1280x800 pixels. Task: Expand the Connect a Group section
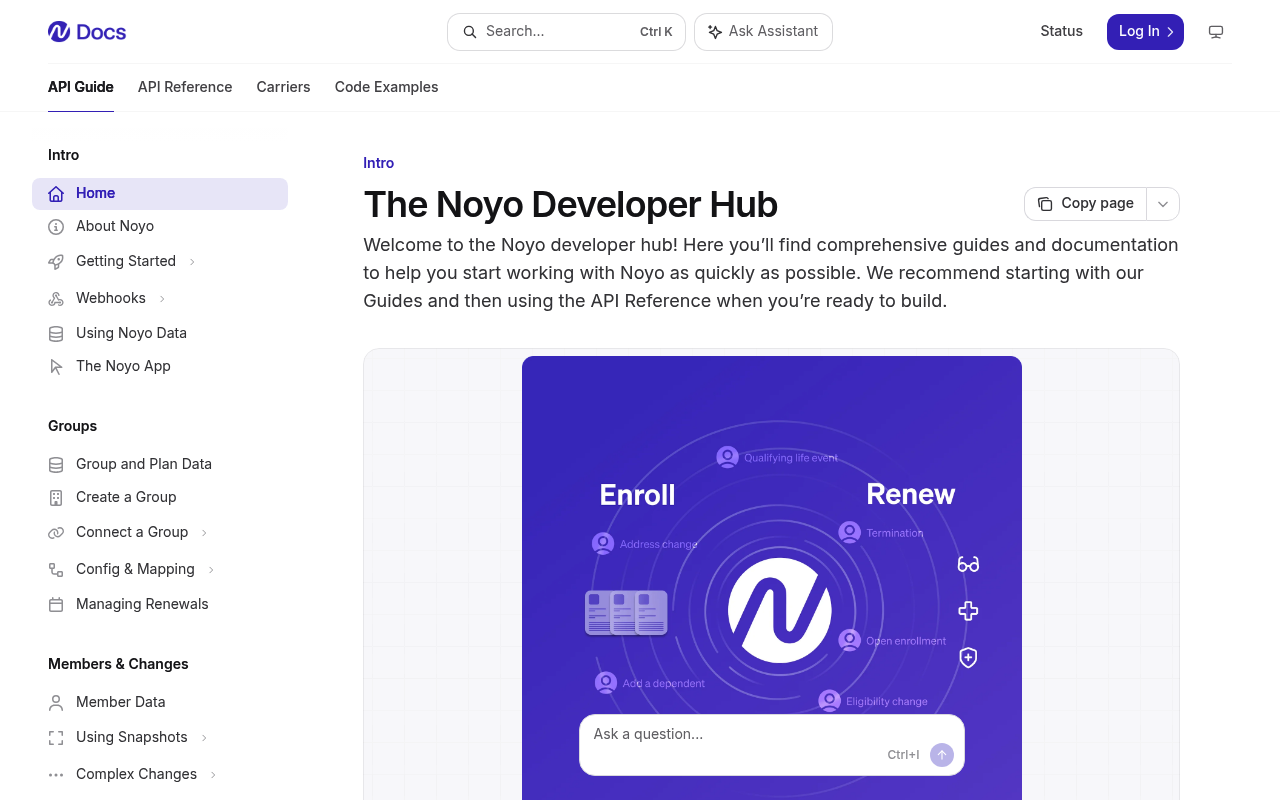(x=204, y=533)
